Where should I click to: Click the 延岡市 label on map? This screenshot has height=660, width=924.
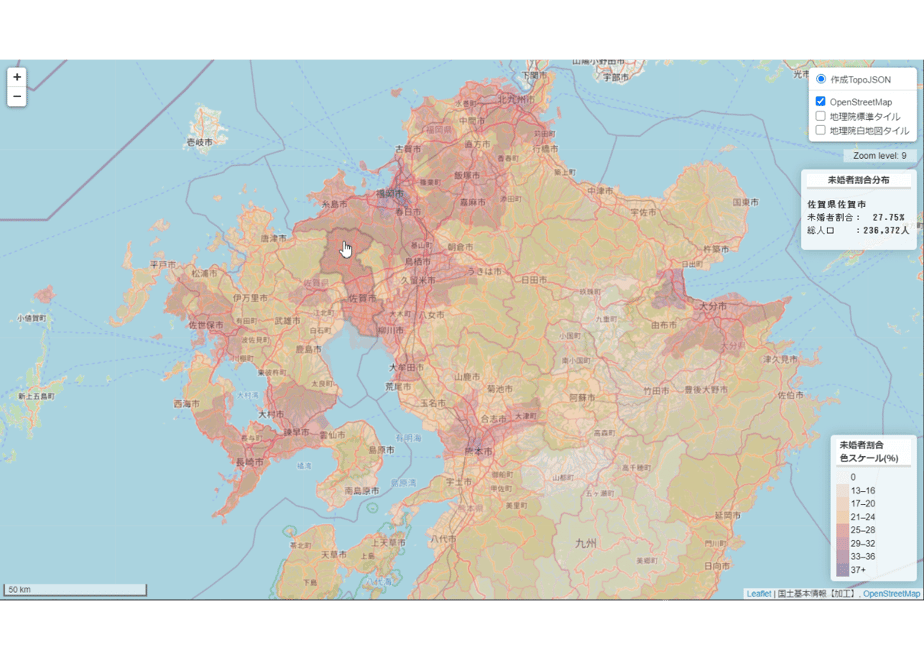click(x=728, y=515)
